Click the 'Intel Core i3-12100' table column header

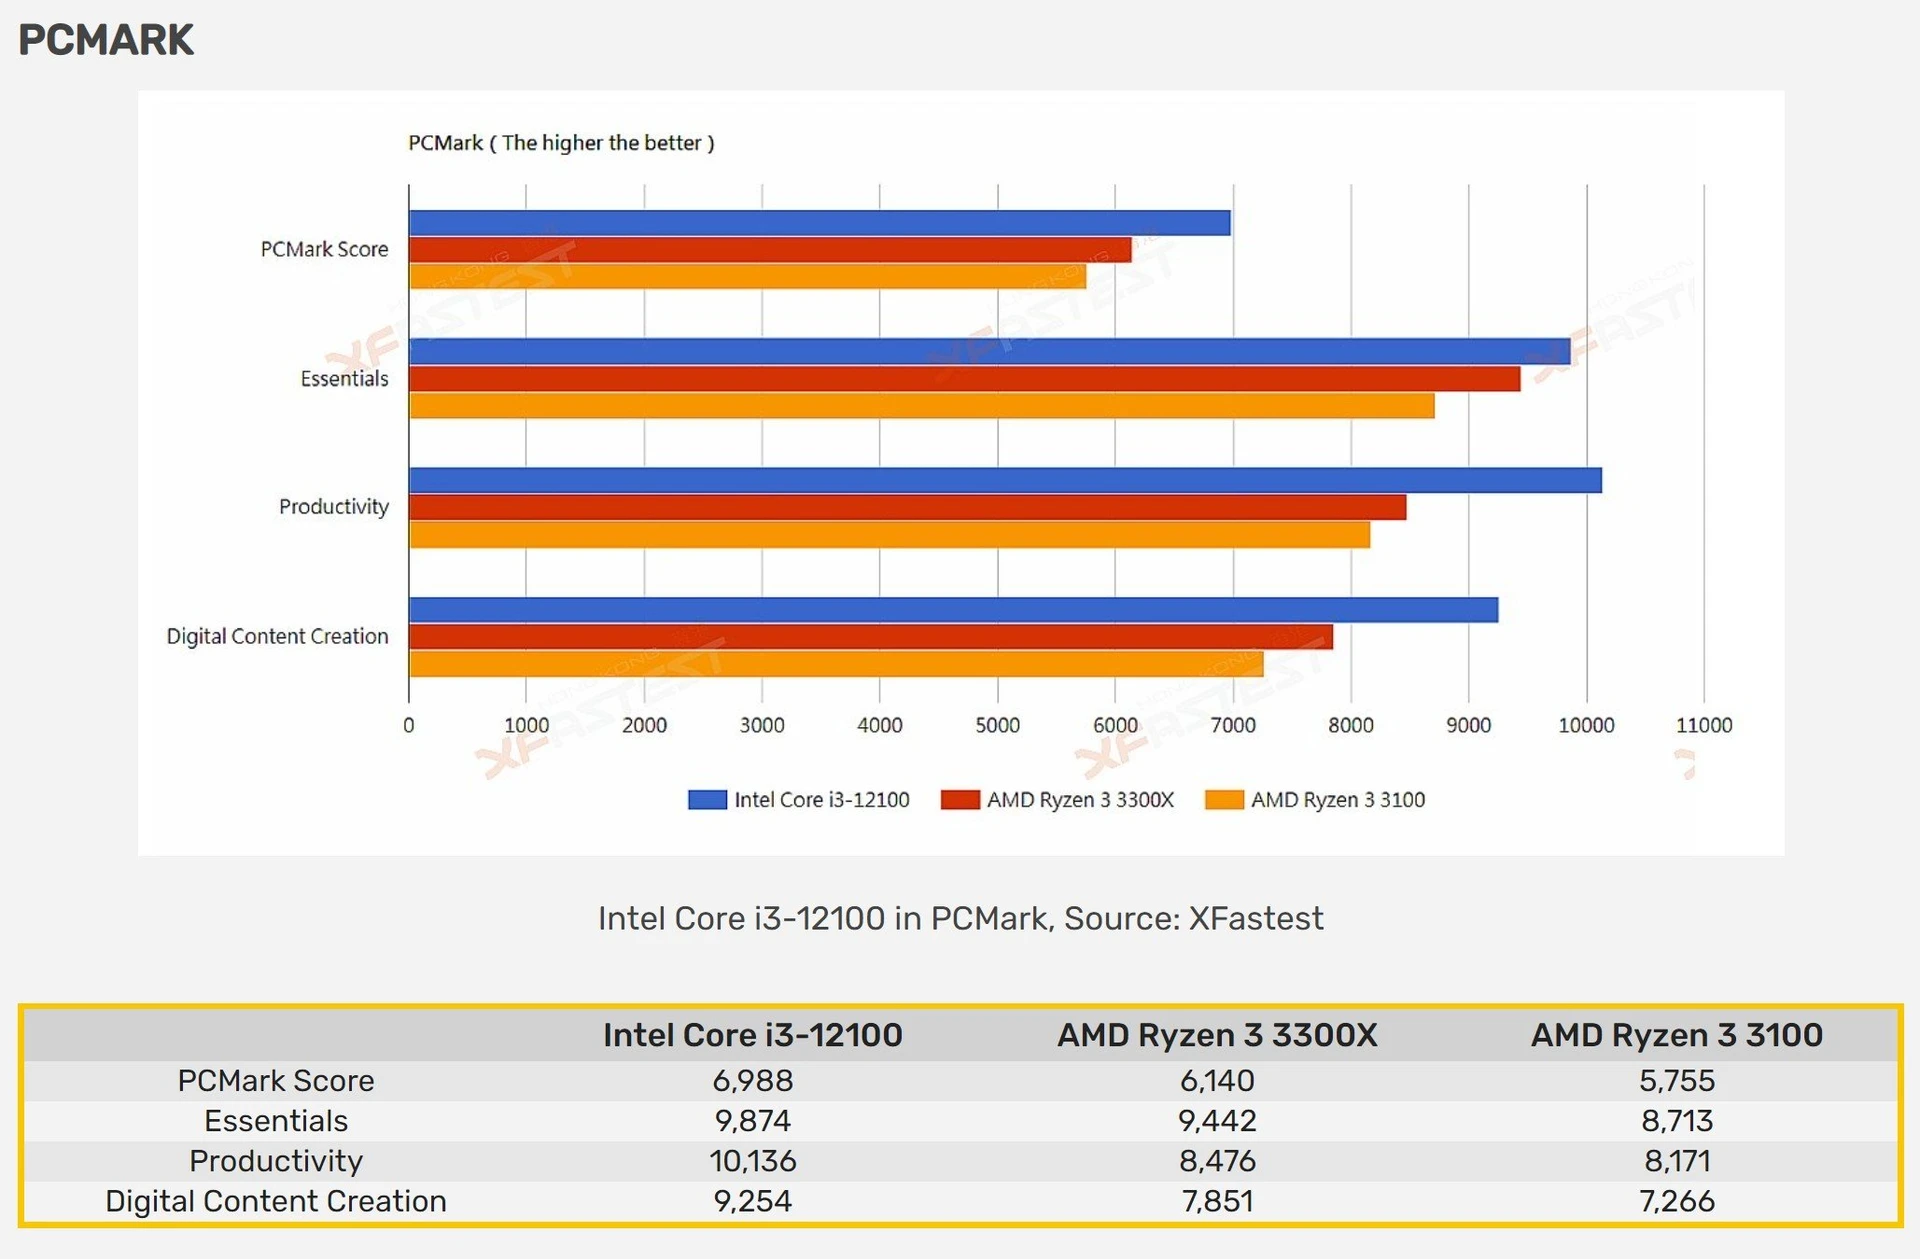point(753,1035)
